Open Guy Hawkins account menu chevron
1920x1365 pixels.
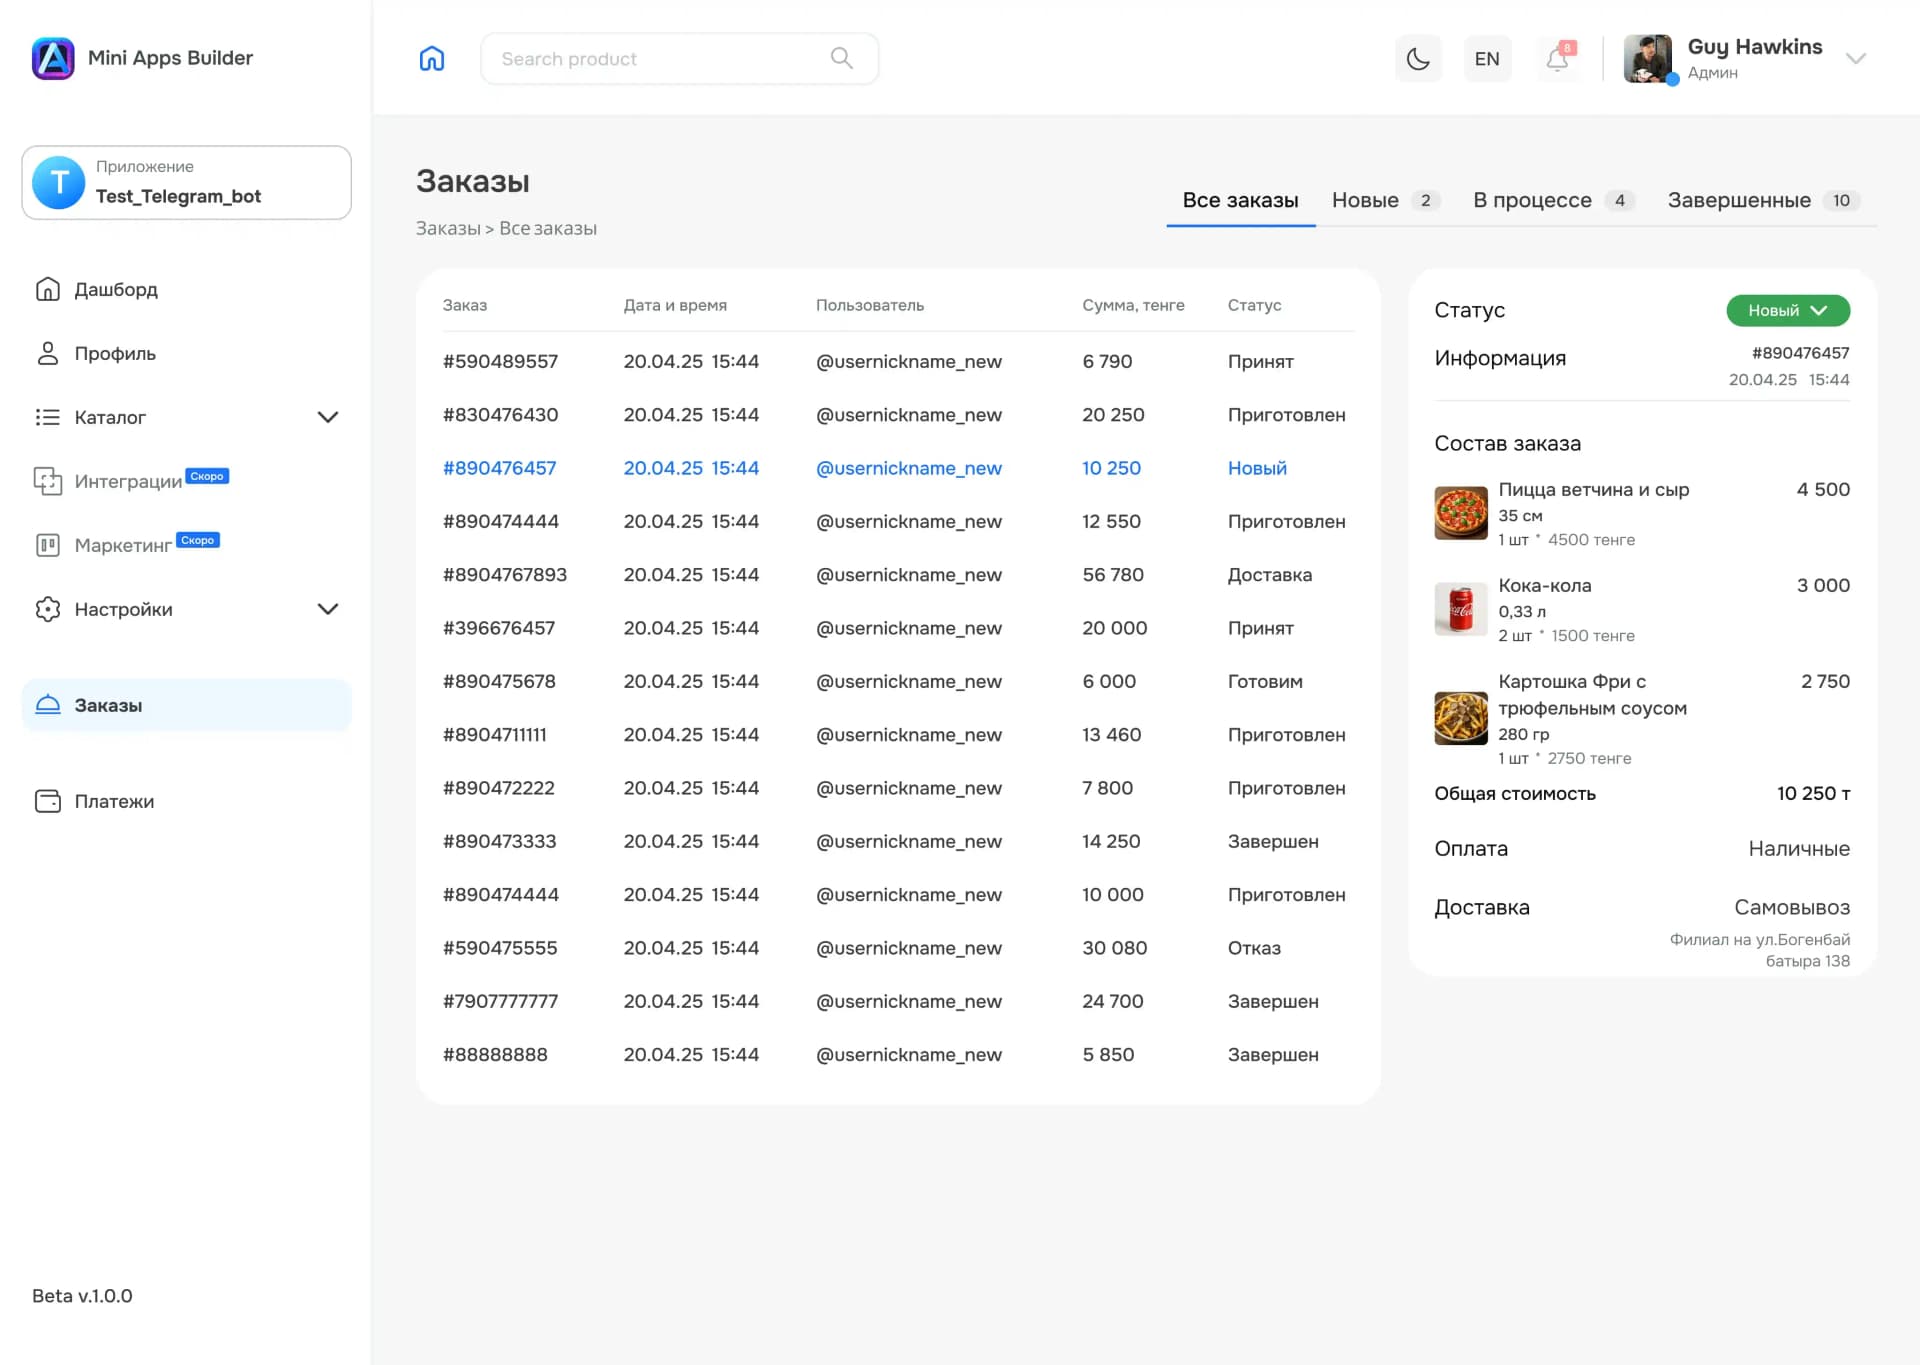(1855, 59)
